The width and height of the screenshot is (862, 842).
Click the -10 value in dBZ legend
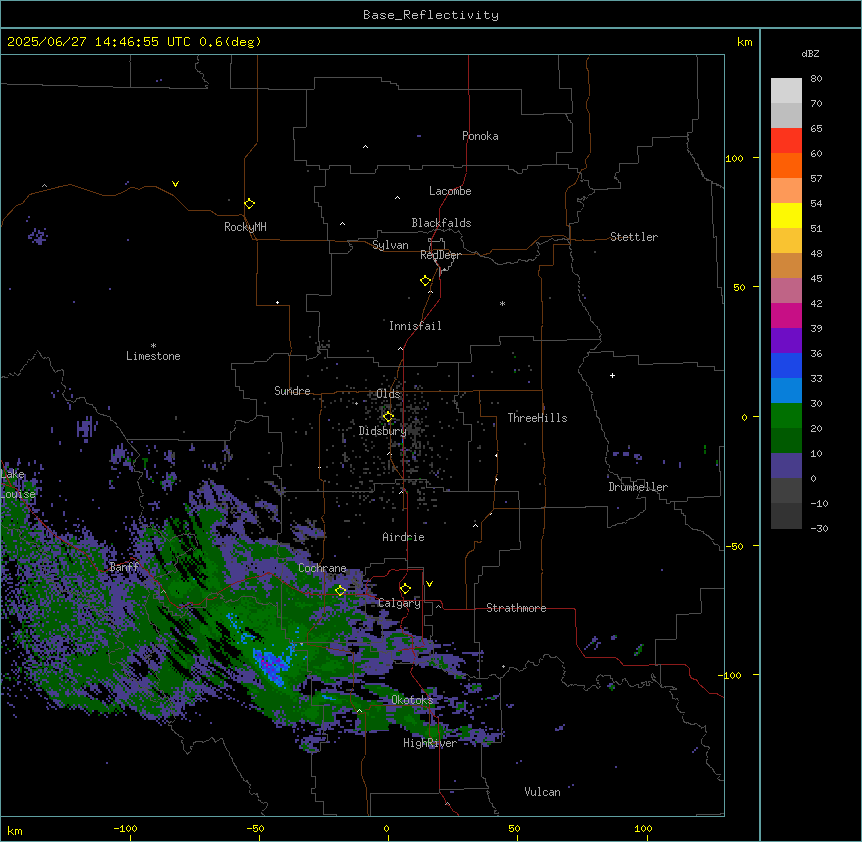click(819, 503)
